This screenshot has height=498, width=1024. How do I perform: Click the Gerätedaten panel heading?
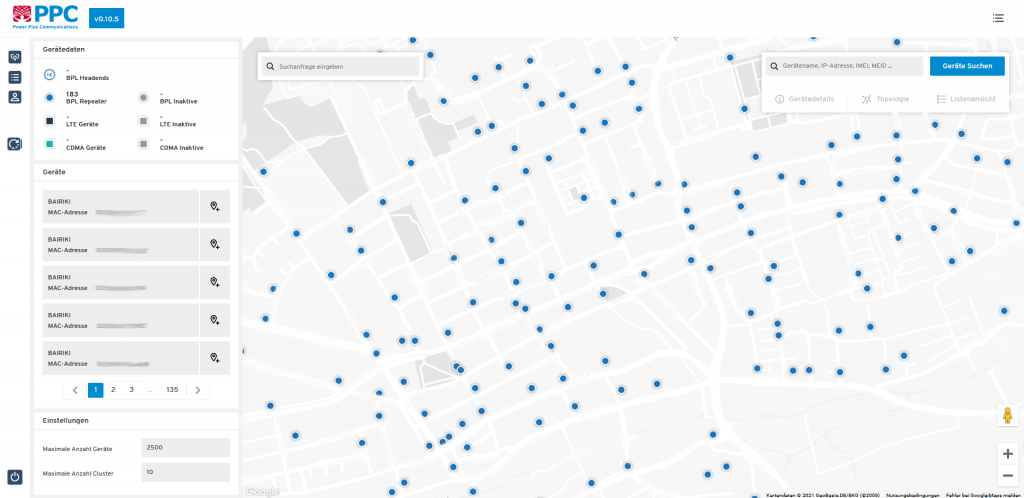(x=63, y=49)
